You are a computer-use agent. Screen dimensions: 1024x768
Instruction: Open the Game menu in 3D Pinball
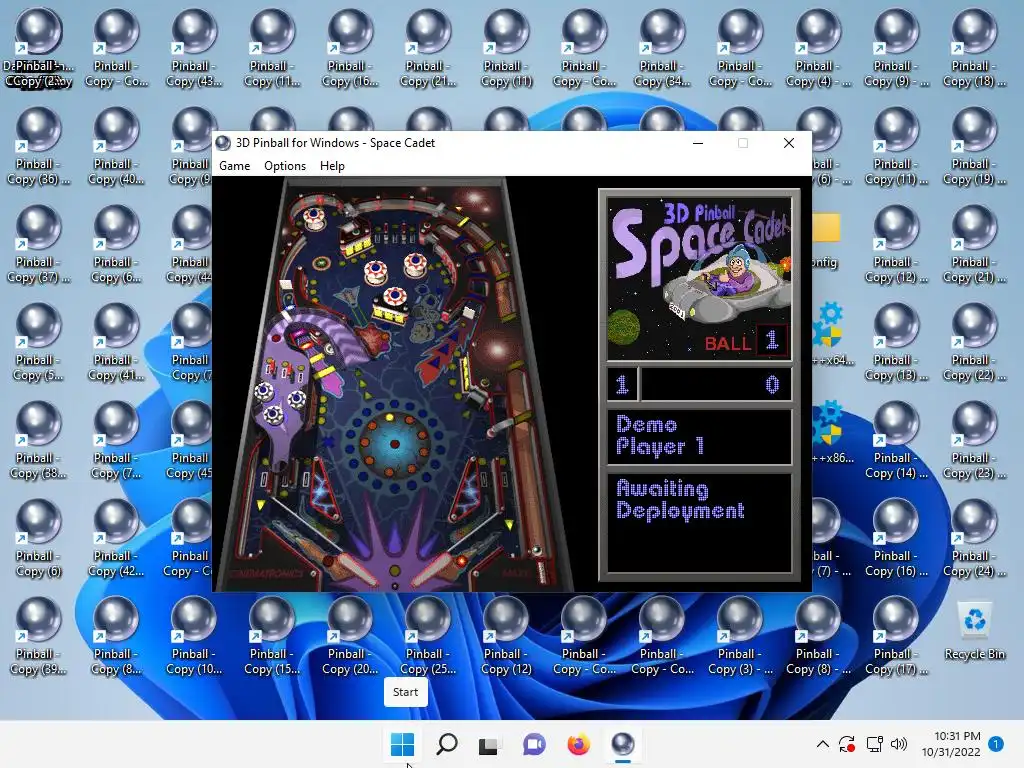pos(234,166)
